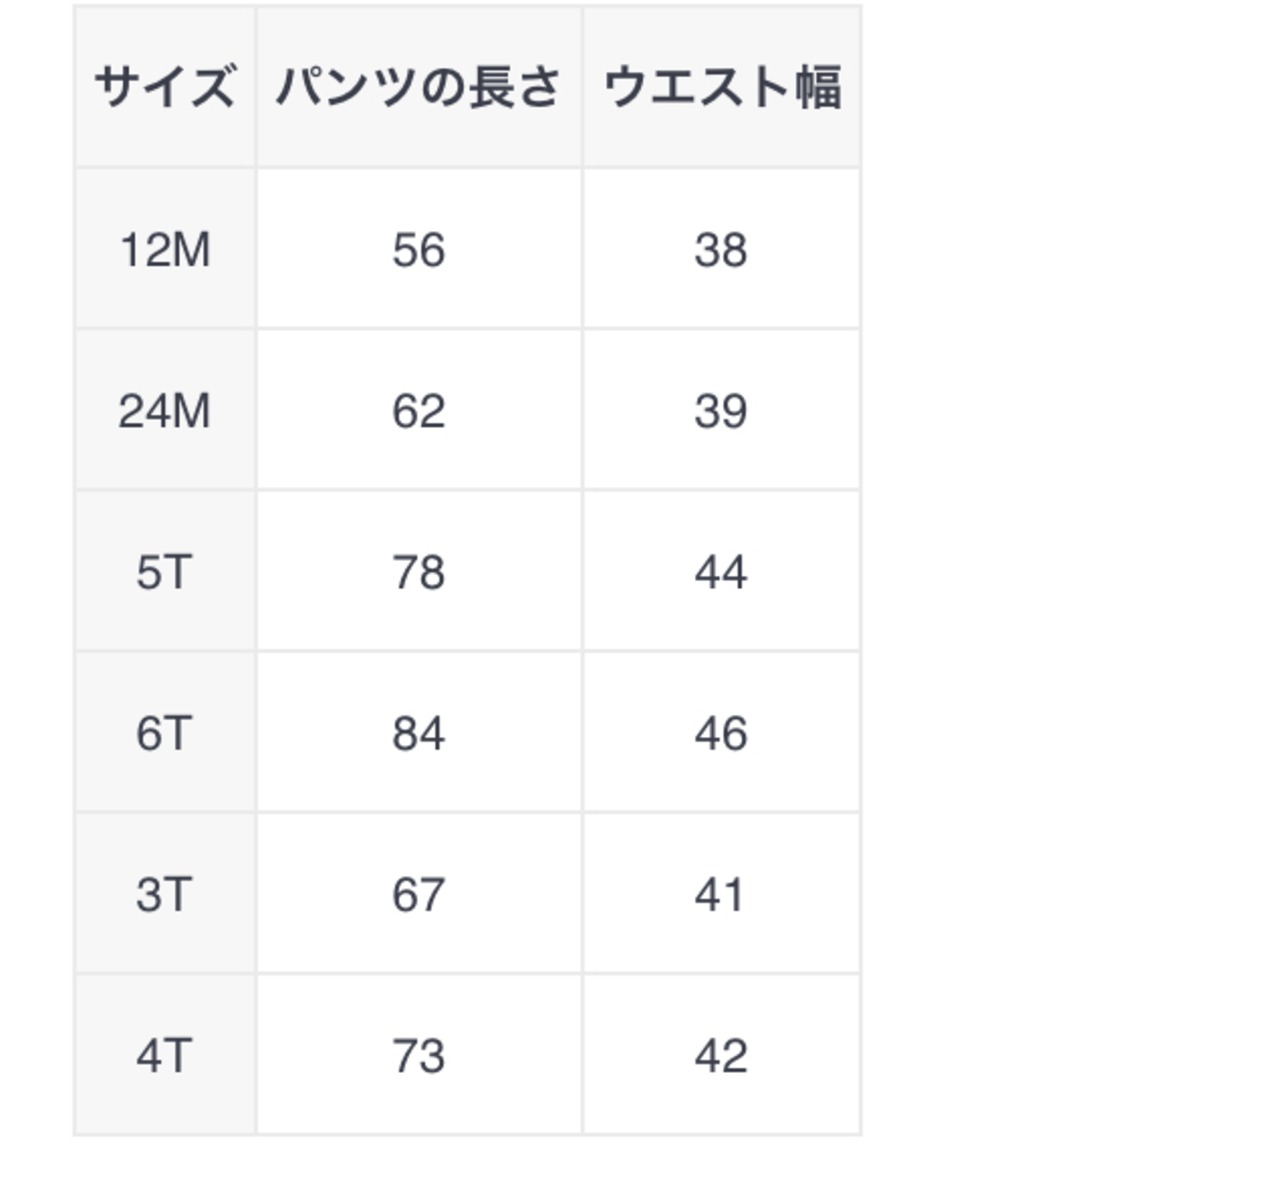Screen dimensions: 1280x1179
Task: Click waist width value 39
Action: (721, 411)
